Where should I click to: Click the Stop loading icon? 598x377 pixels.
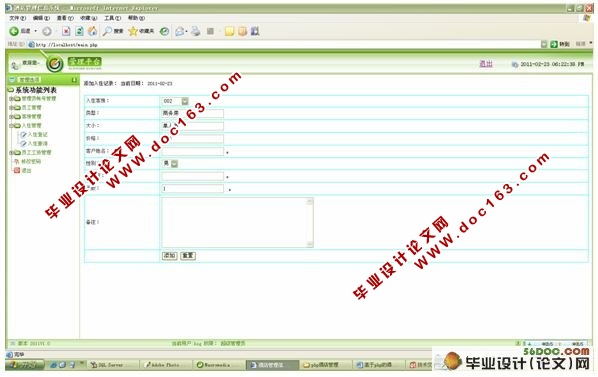tap(66, 31)
